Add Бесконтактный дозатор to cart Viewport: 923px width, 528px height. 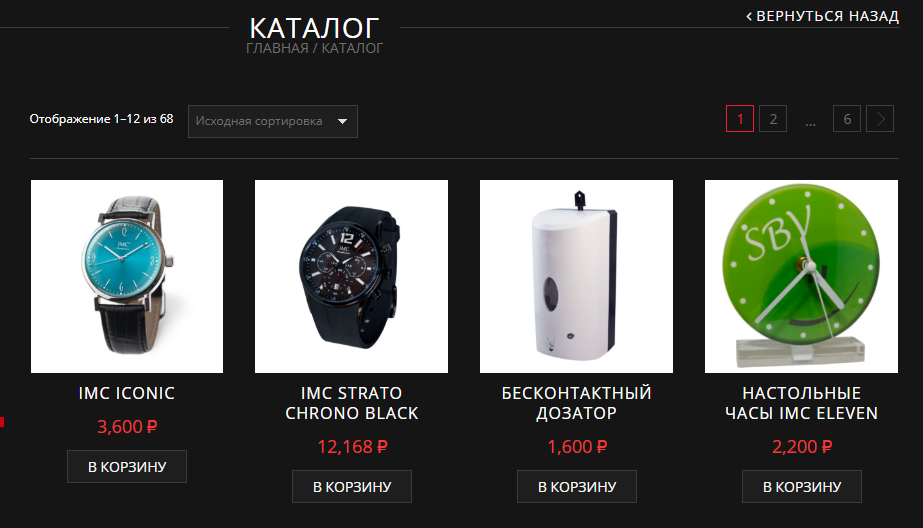click(x=576, y=487)
